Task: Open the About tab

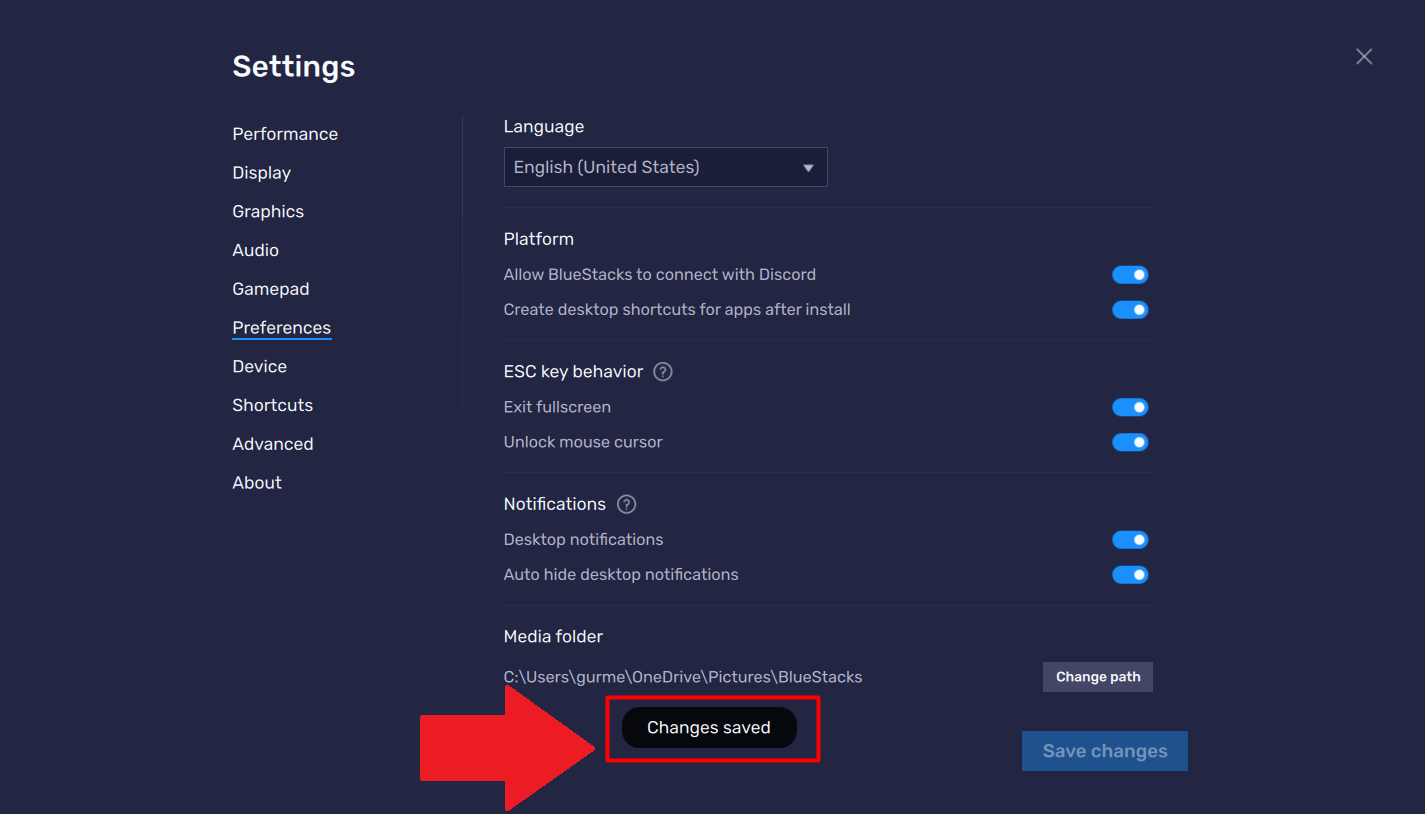Action: click(x=257, y=483)
